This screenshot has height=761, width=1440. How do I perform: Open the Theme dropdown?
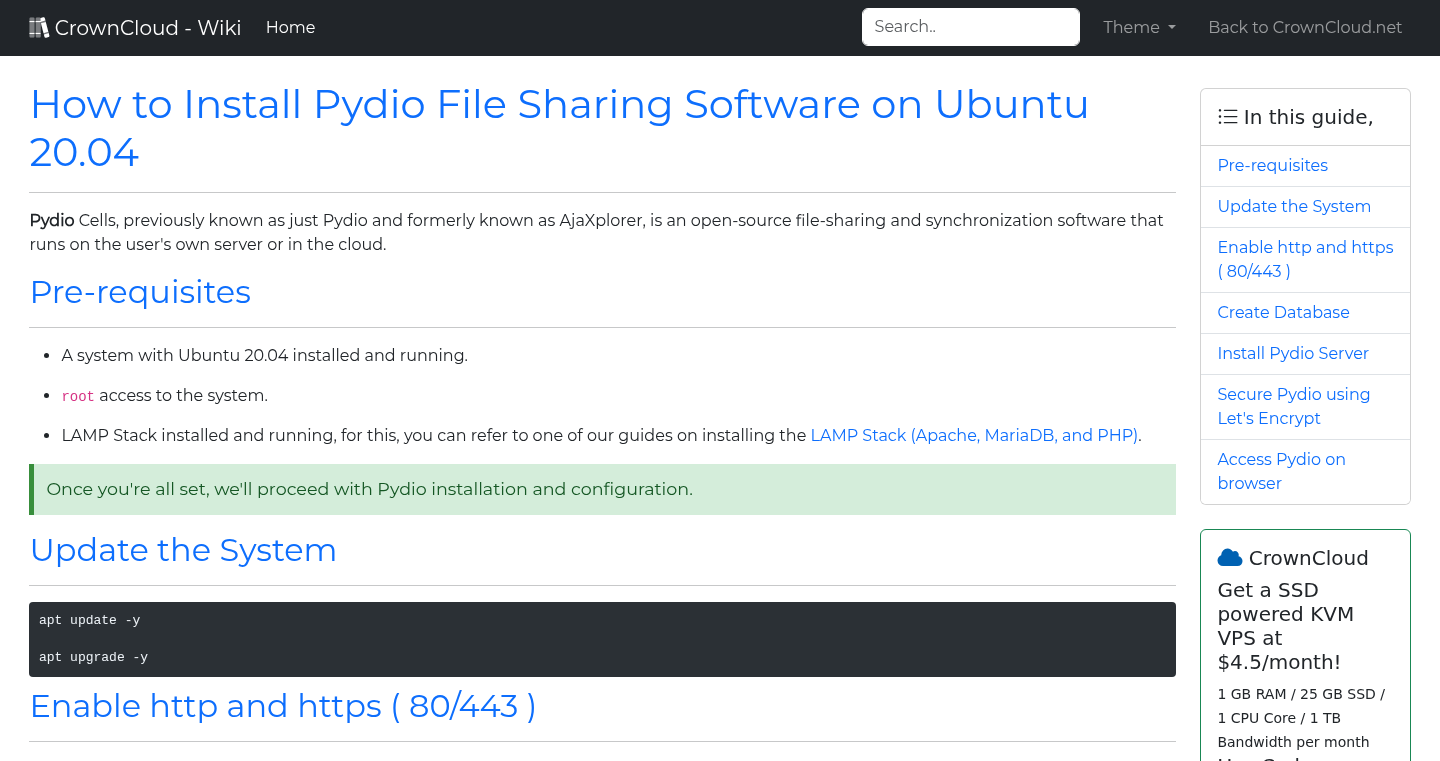pos(1139,27)
